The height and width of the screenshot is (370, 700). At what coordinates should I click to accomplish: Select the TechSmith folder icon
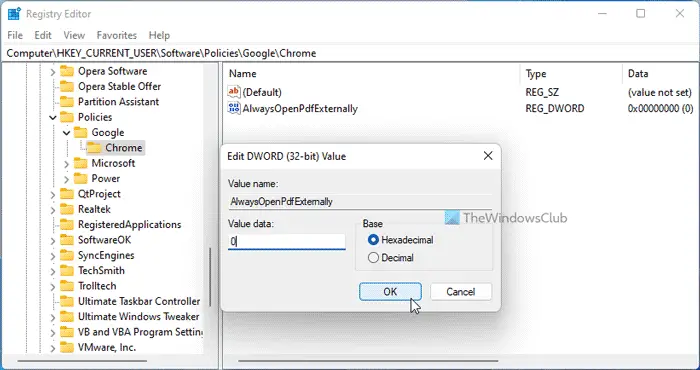67,270
